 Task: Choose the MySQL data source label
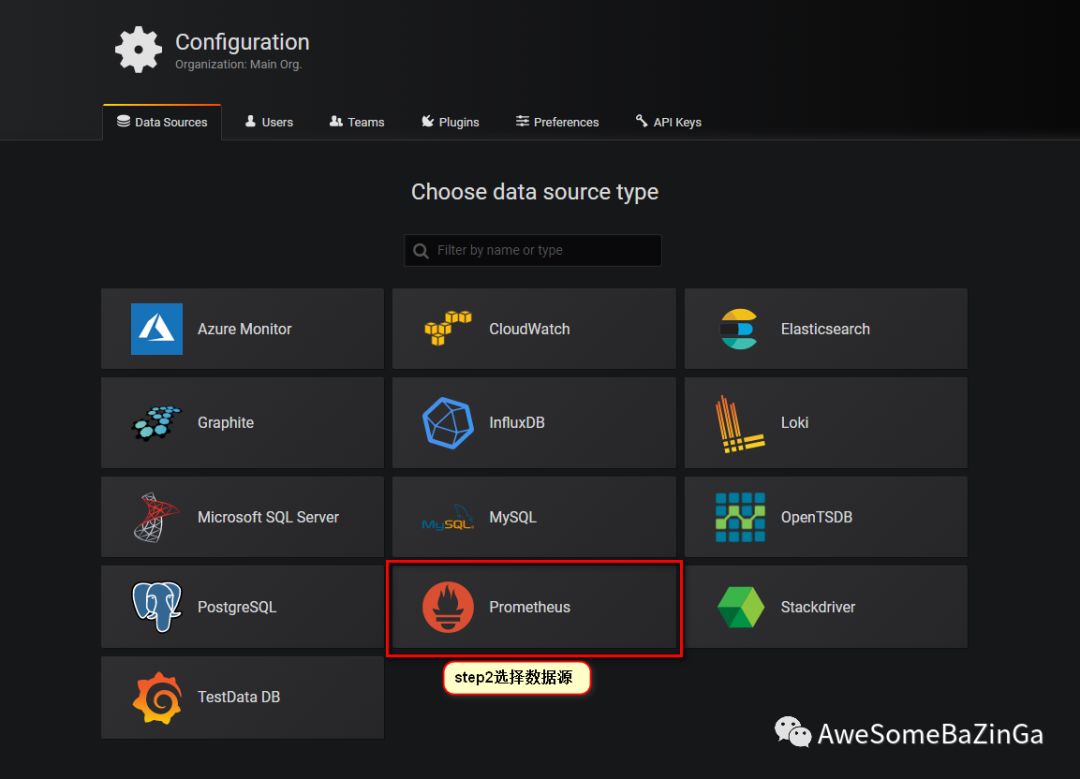(512, 517)
